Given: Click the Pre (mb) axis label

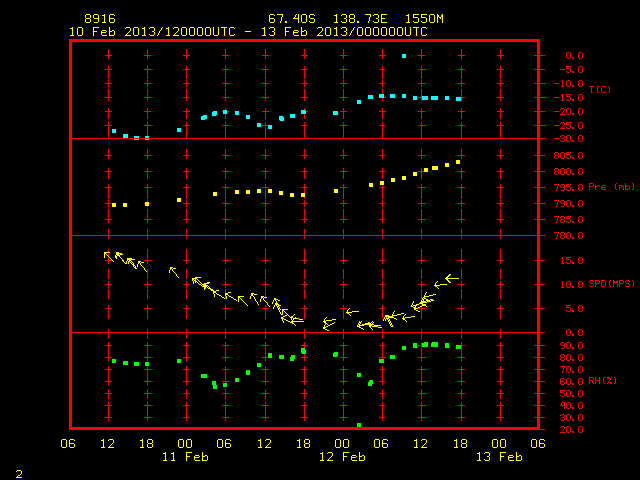Looking at the screenshot, I should coord(611,187).
